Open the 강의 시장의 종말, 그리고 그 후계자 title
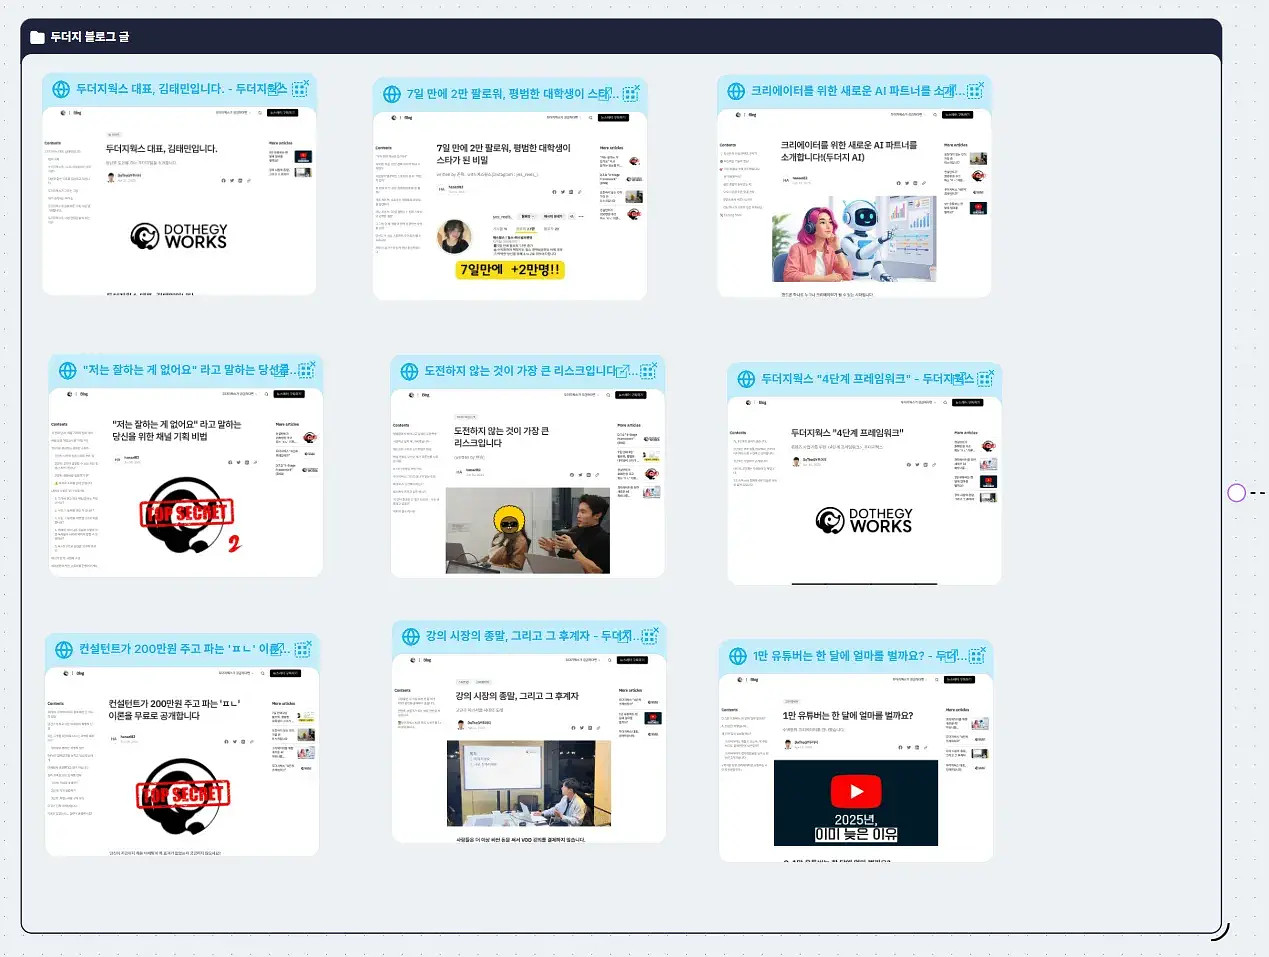The width and height of the screenshot is (1269, 957). point(519,636)
